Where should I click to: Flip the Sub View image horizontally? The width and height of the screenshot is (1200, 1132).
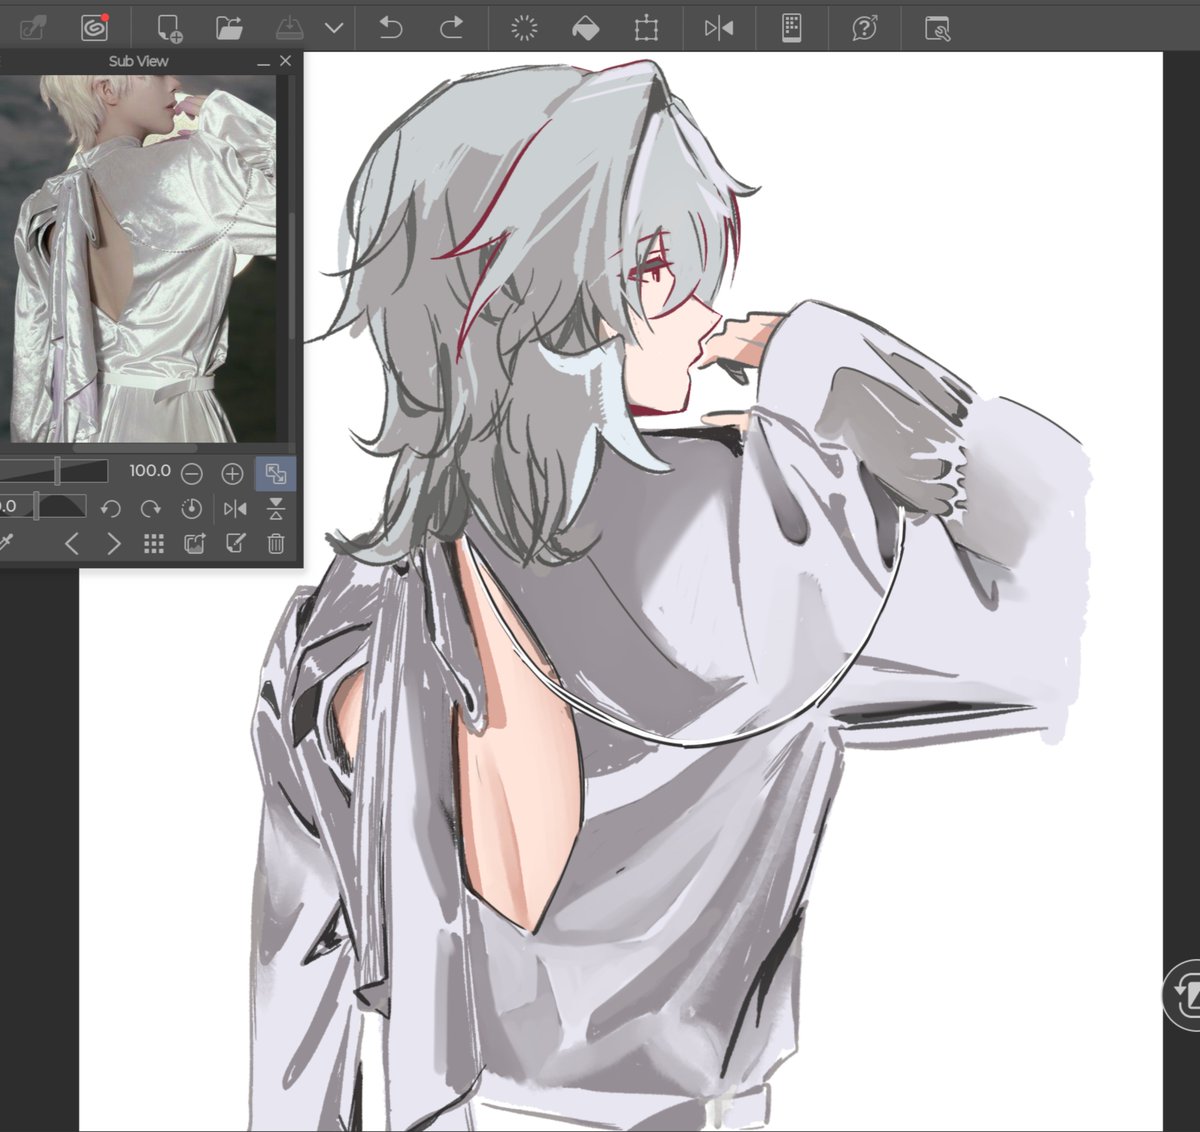[x=235, y=508]
